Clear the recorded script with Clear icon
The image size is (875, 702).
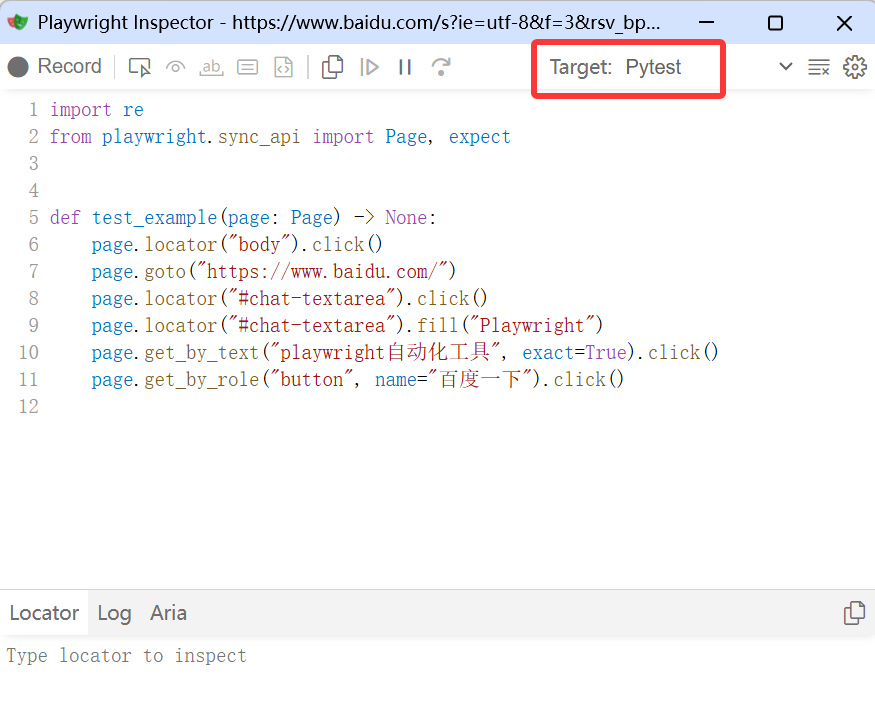click(819, 68)
